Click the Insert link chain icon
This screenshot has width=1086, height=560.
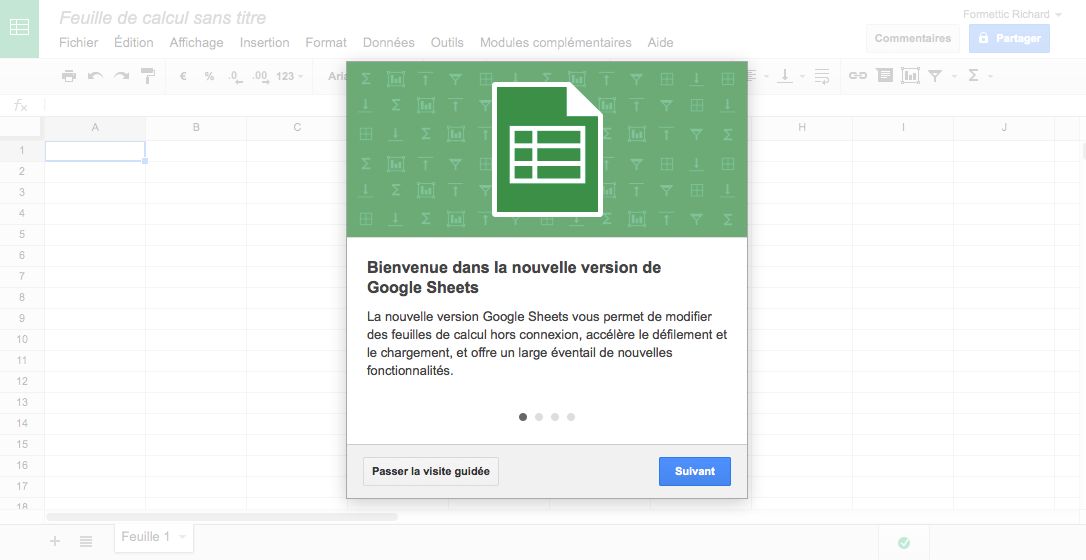(x=858, y=76)
